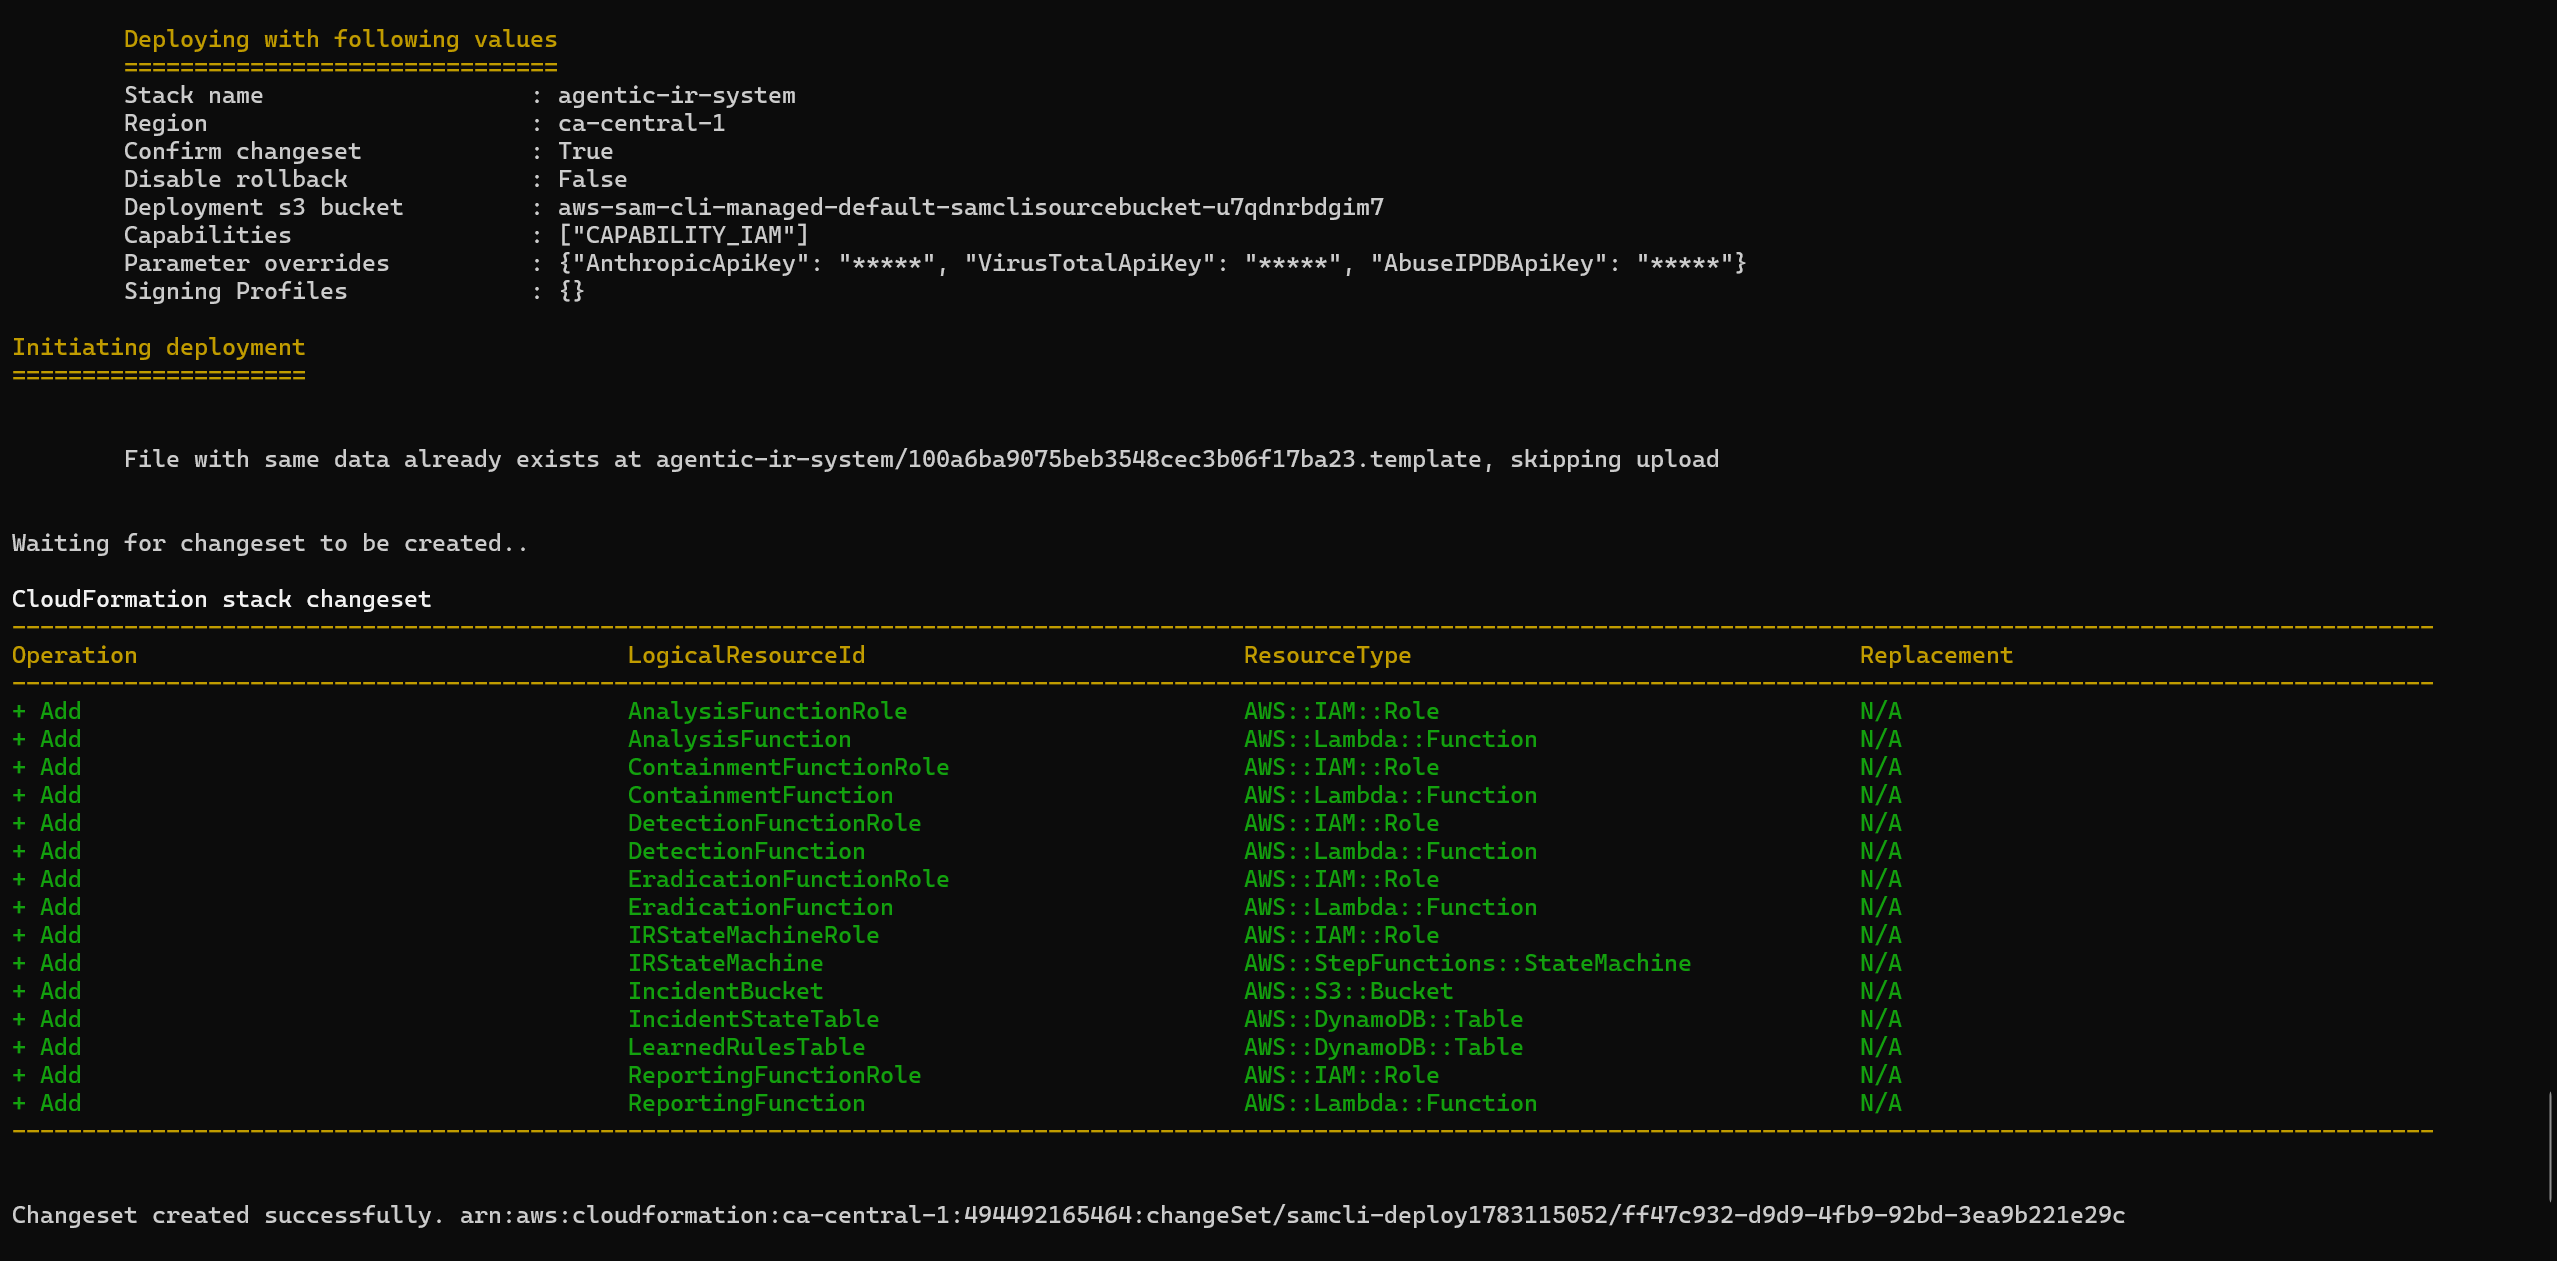Select IncidentStateTable resource id

pos(753,1019)
